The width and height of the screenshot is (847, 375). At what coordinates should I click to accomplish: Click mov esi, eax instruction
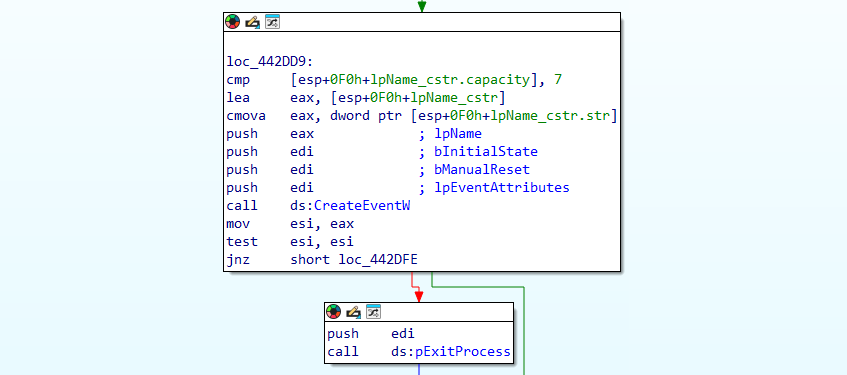pos(290,224)
